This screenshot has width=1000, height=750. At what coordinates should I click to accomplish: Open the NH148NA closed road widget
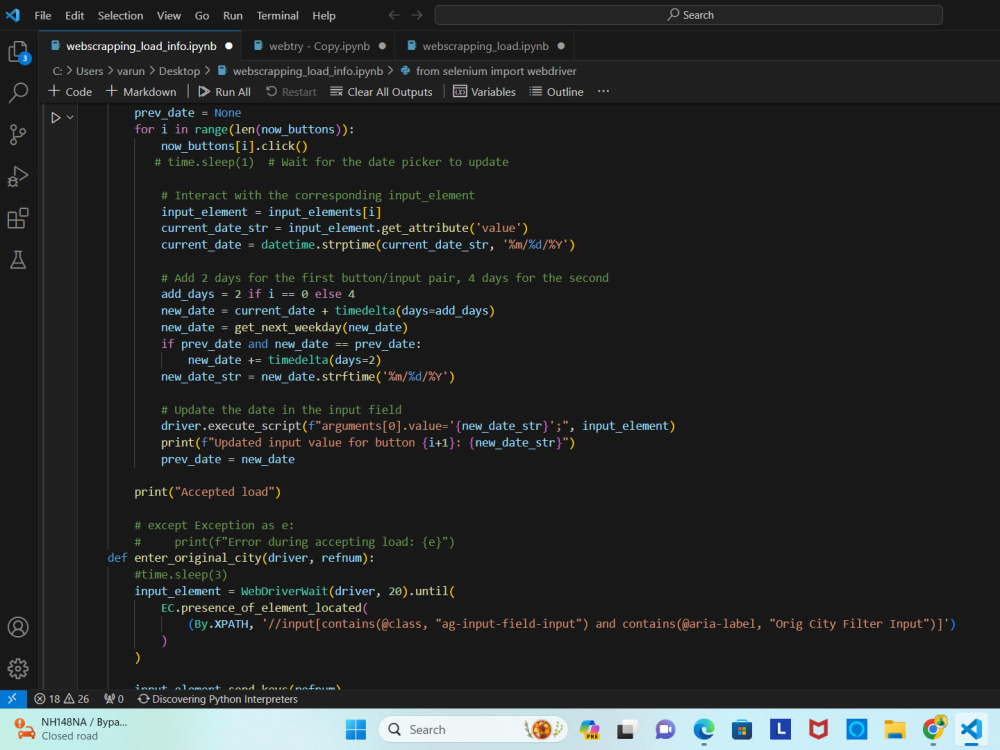tap(70, 729)
